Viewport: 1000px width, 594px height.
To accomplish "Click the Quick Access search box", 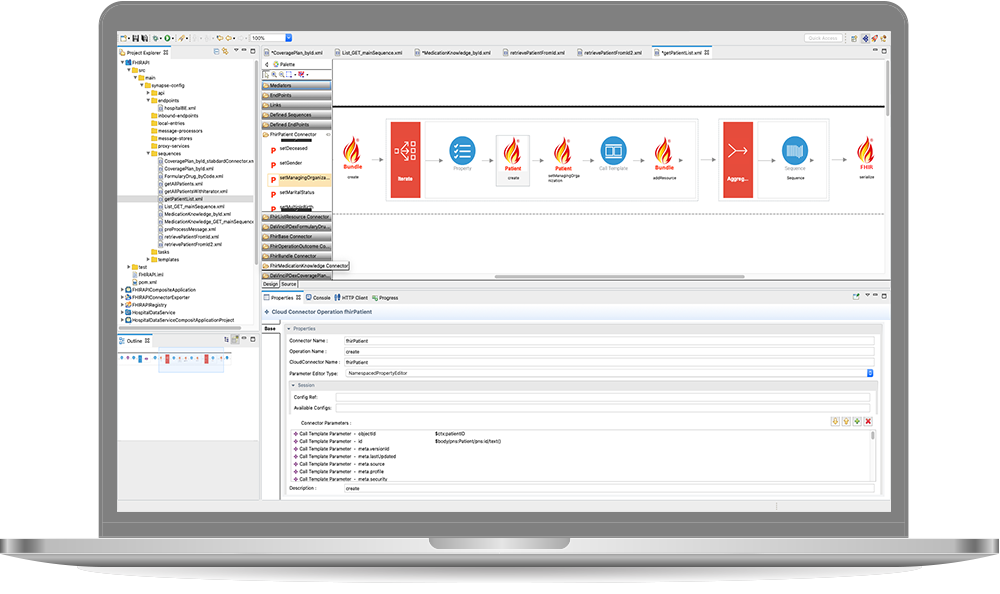I will click(823, 38).
